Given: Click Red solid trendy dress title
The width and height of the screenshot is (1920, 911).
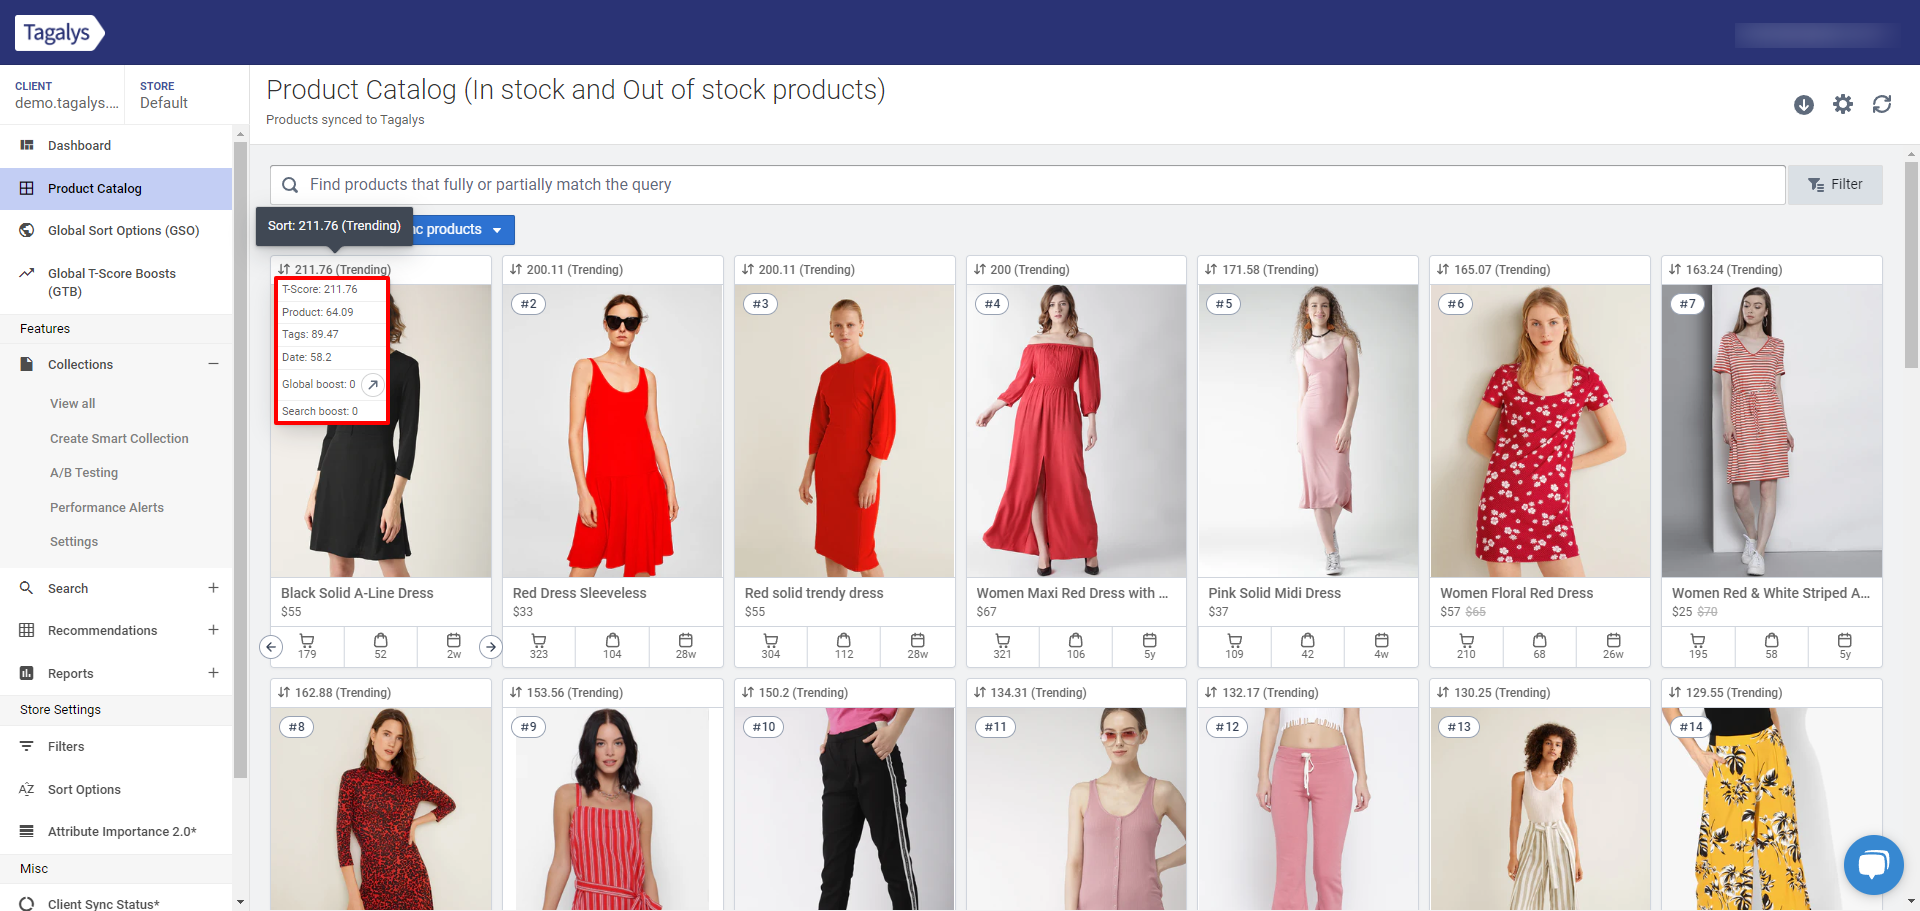Looking at the screenshot, I should tap(814, 593).
